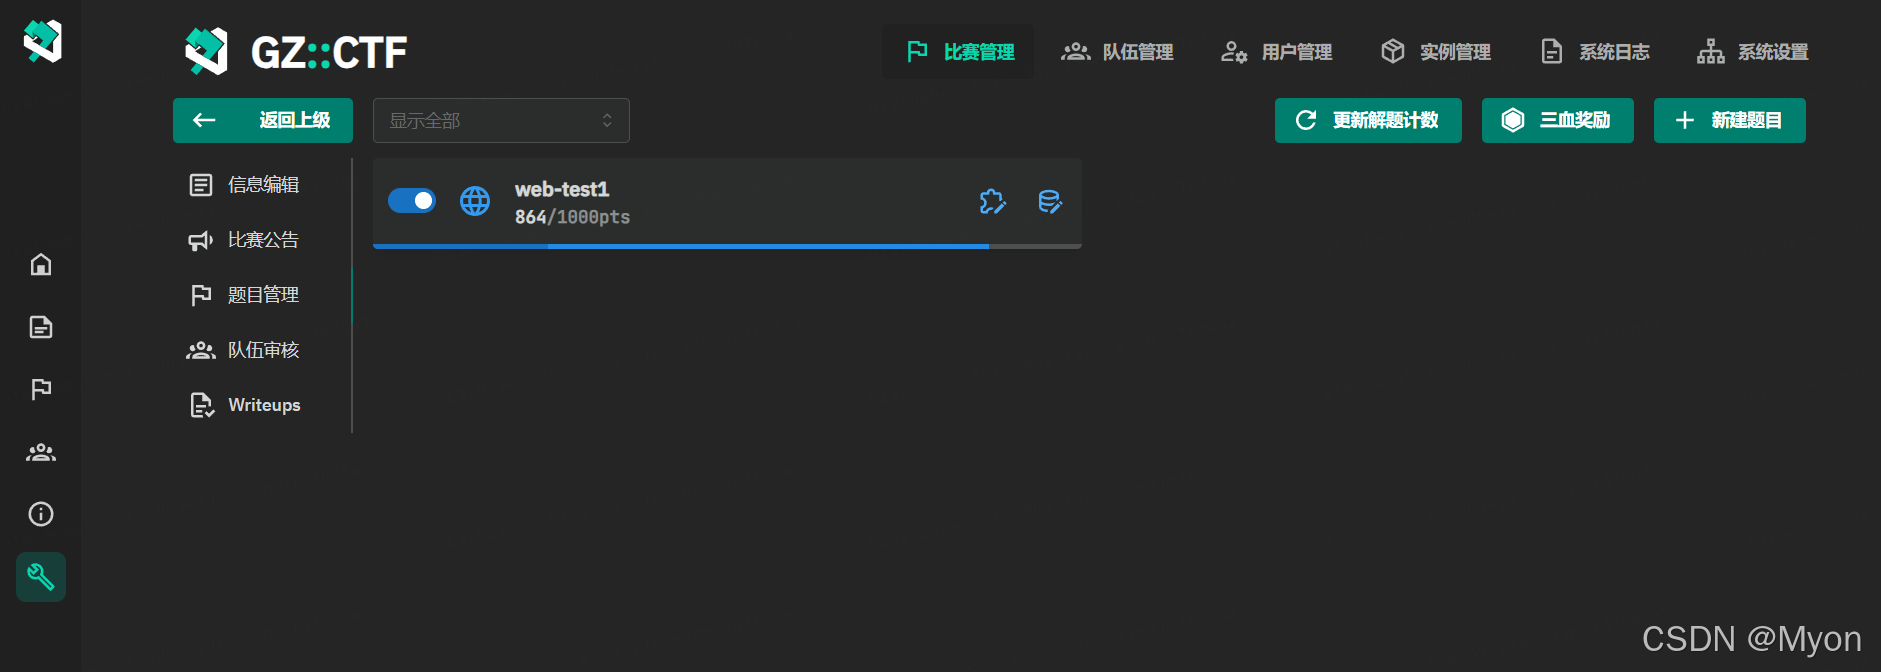Go to 用户管理 tab
The height and width of the screenshot is (672, 1881).
(x=1276, y=52)
